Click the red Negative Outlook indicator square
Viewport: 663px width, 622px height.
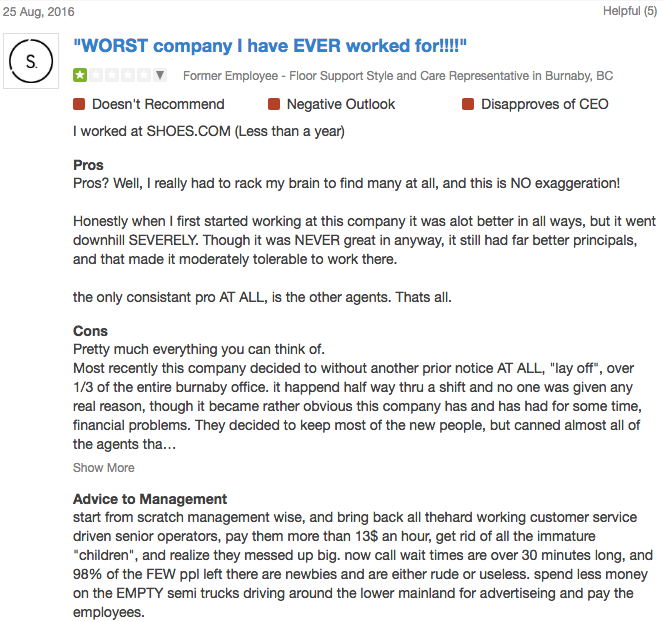[274, 104]
